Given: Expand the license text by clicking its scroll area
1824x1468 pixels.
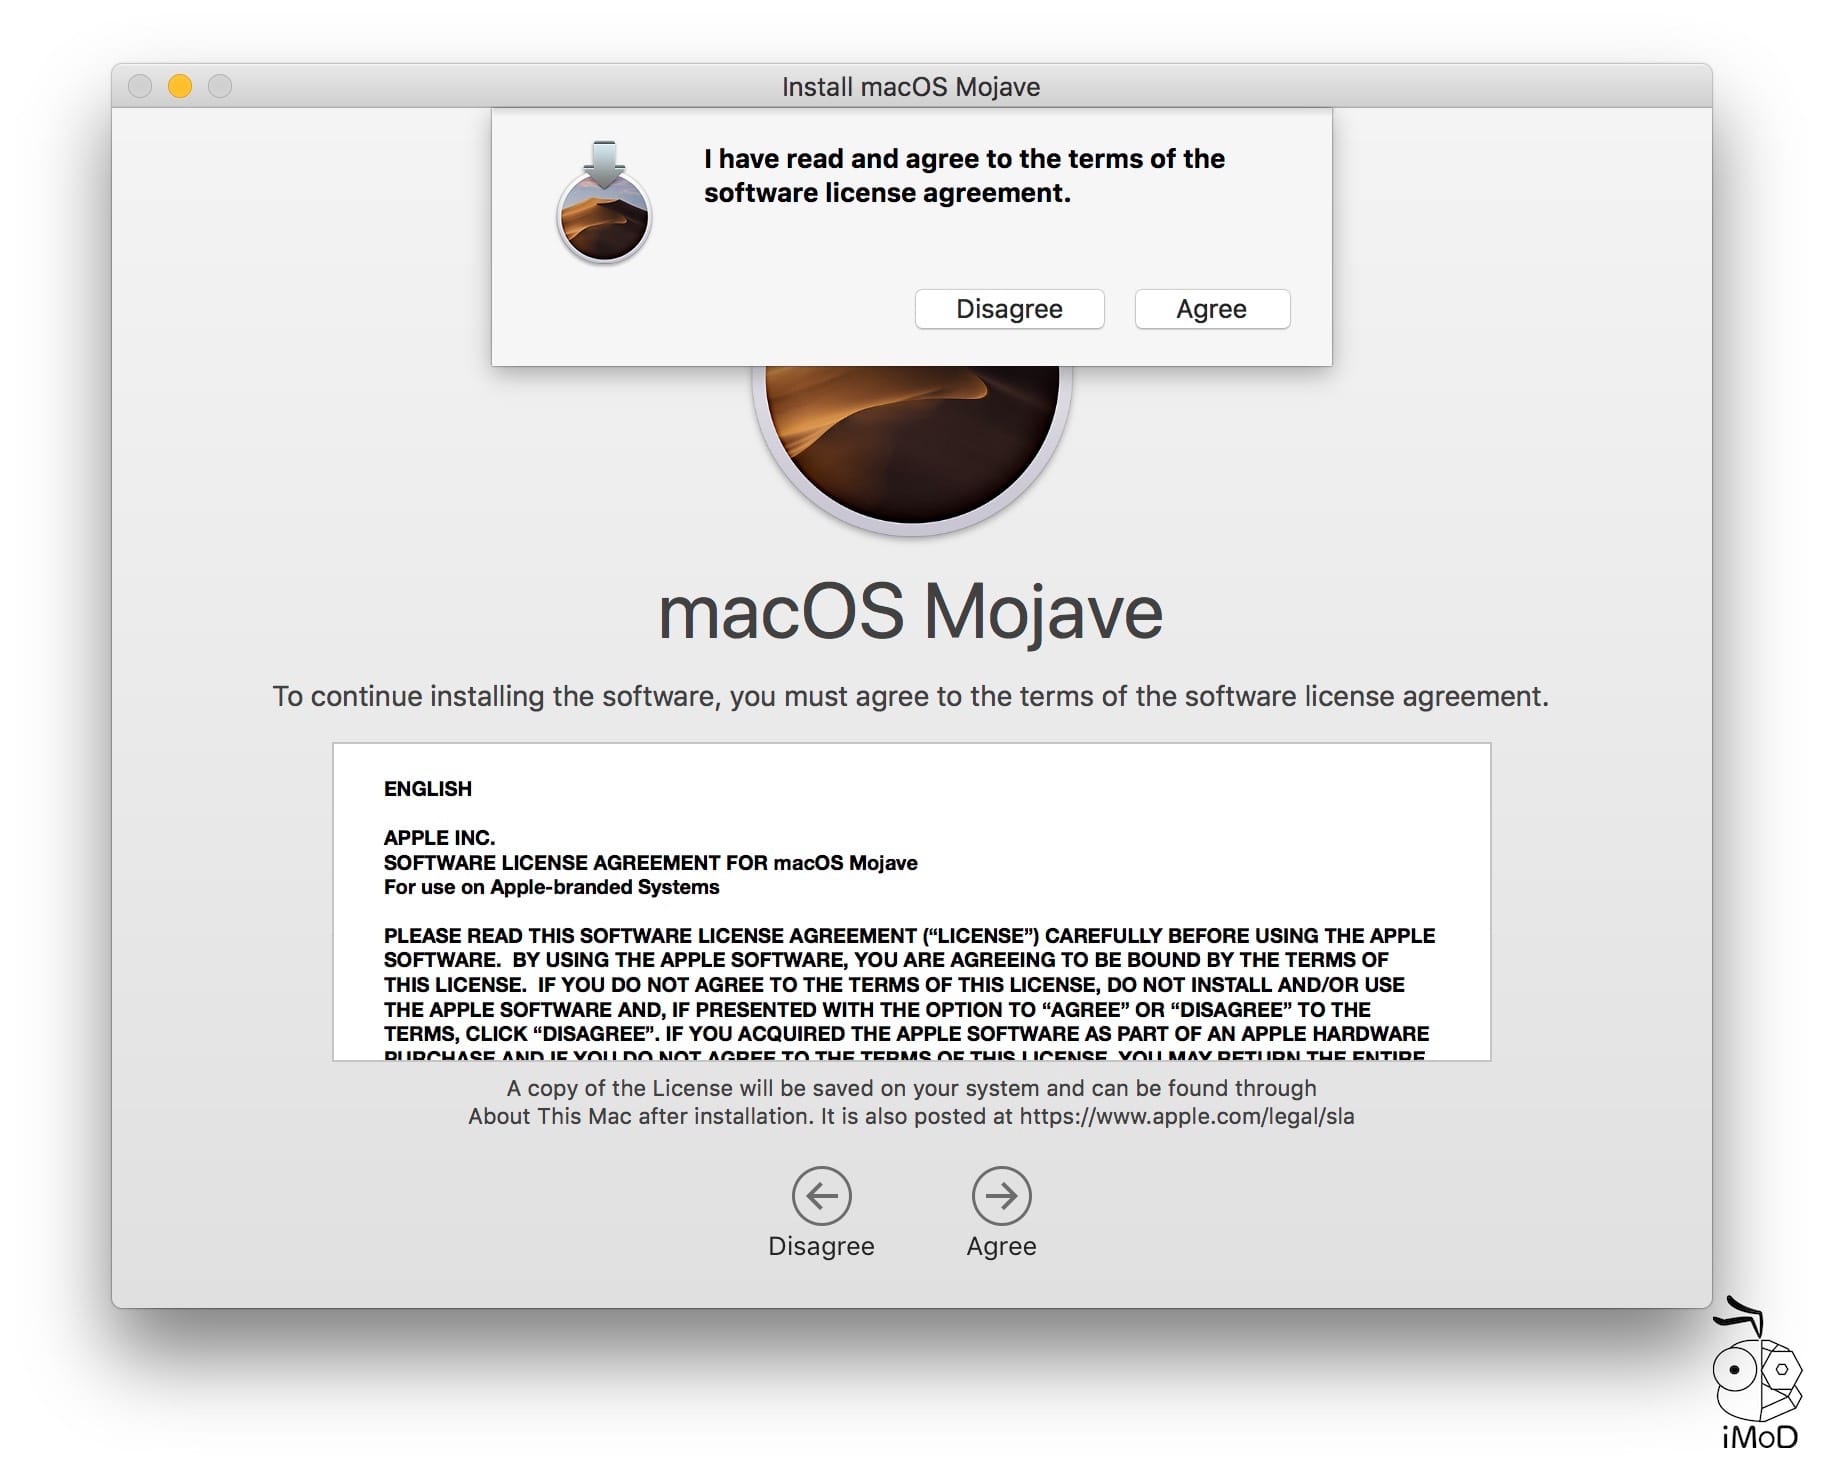Looking at the screenshot, I should (x=910, y=900).
